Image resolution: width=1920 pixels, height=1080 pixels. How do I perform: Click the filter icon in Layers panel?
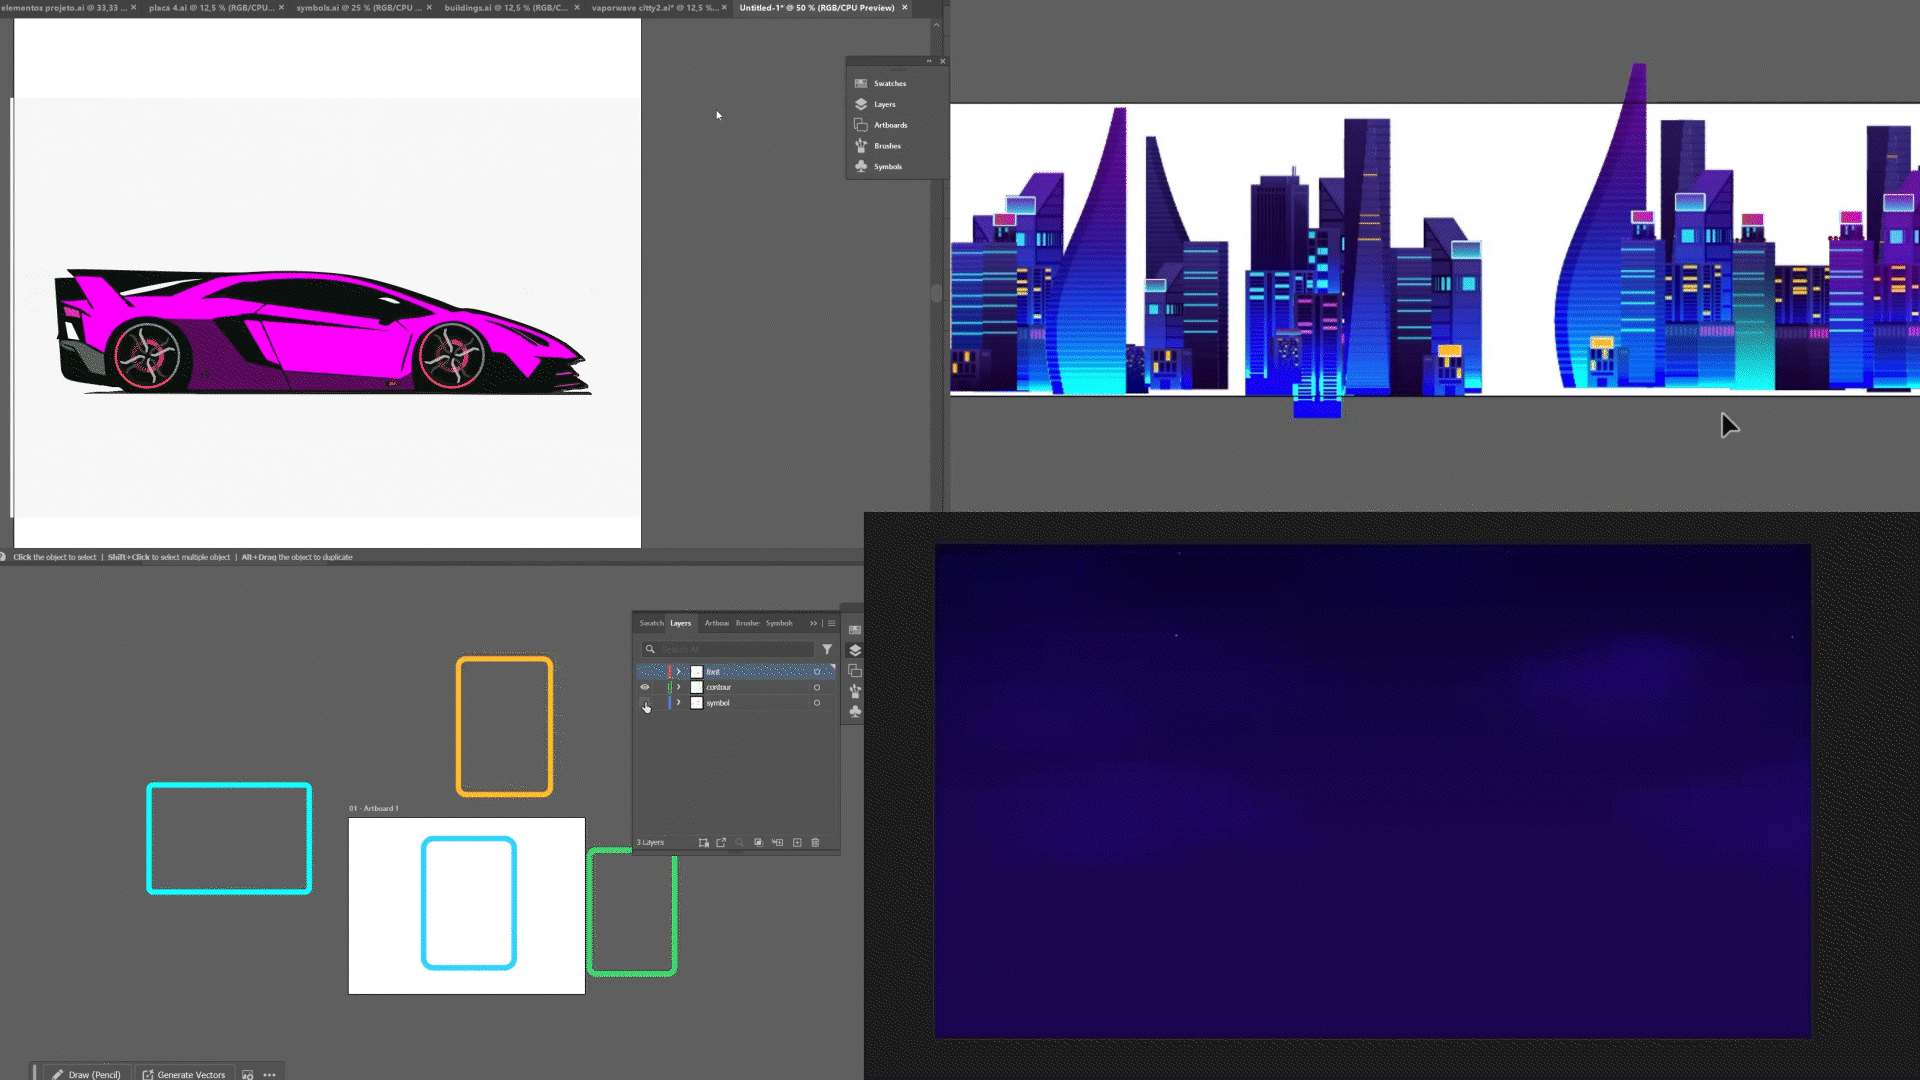827,649
